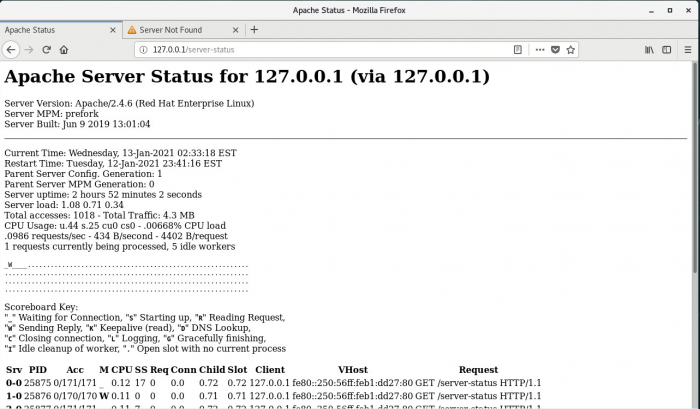Click the Server load values line
Screen dimensions: 700x409
[x=64, y=204]
